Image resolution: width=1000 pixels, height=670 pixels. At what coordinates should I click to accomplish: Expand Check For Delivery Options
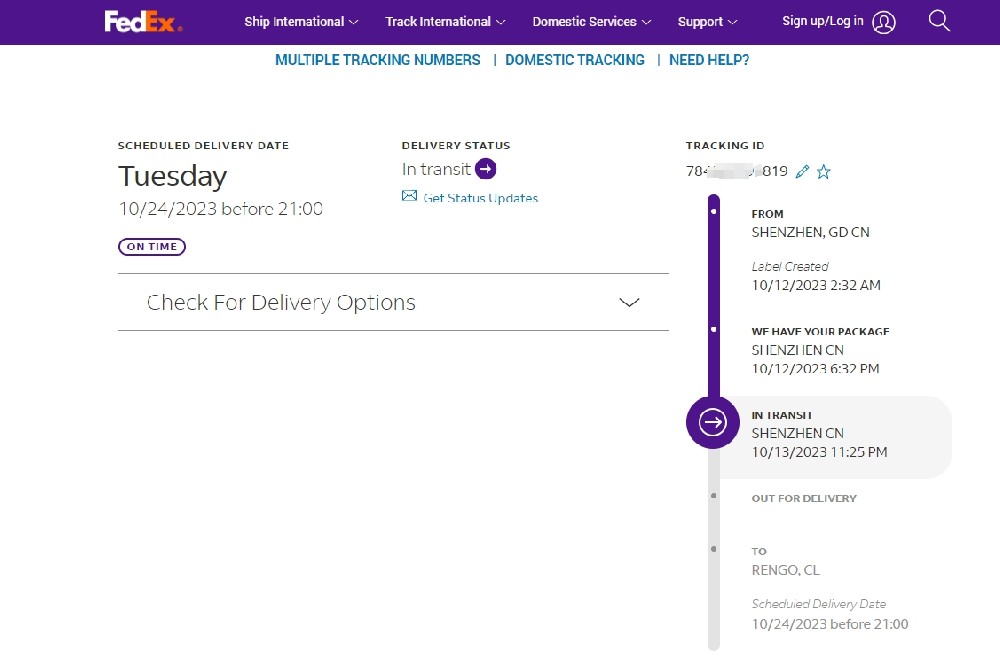[x=629, y=302]
